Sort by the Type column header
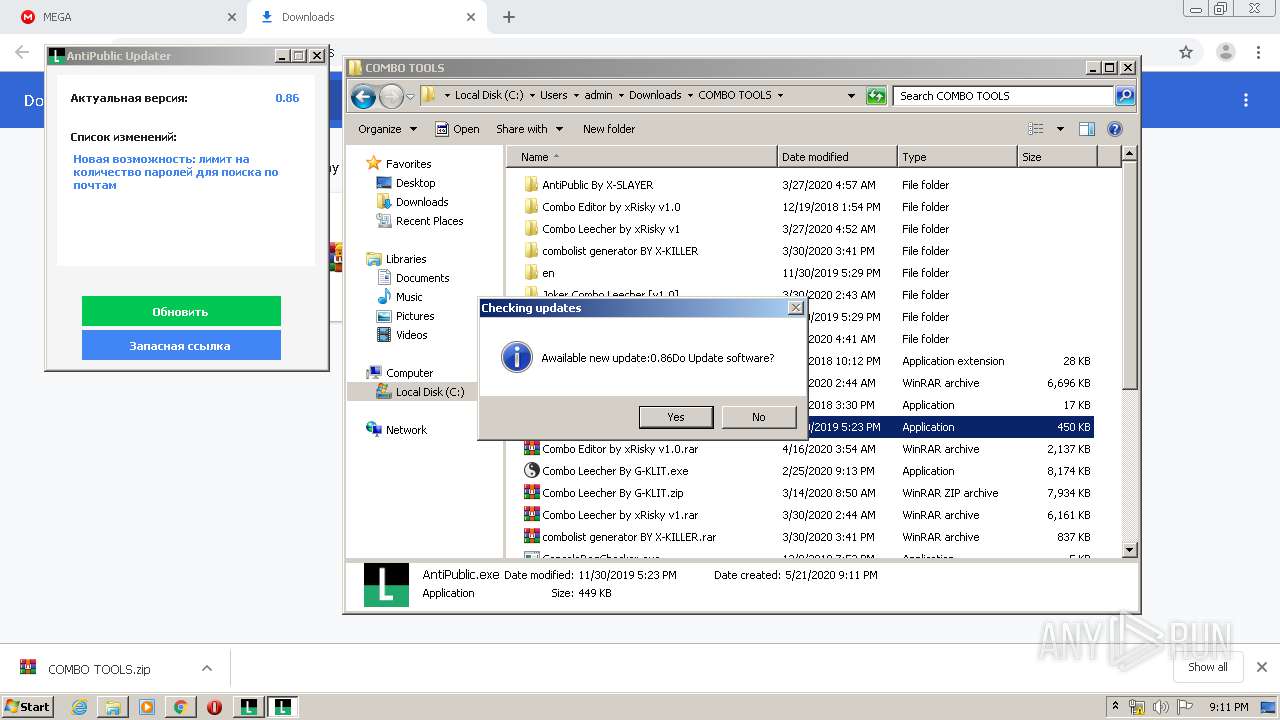 [x=957, y=157]
